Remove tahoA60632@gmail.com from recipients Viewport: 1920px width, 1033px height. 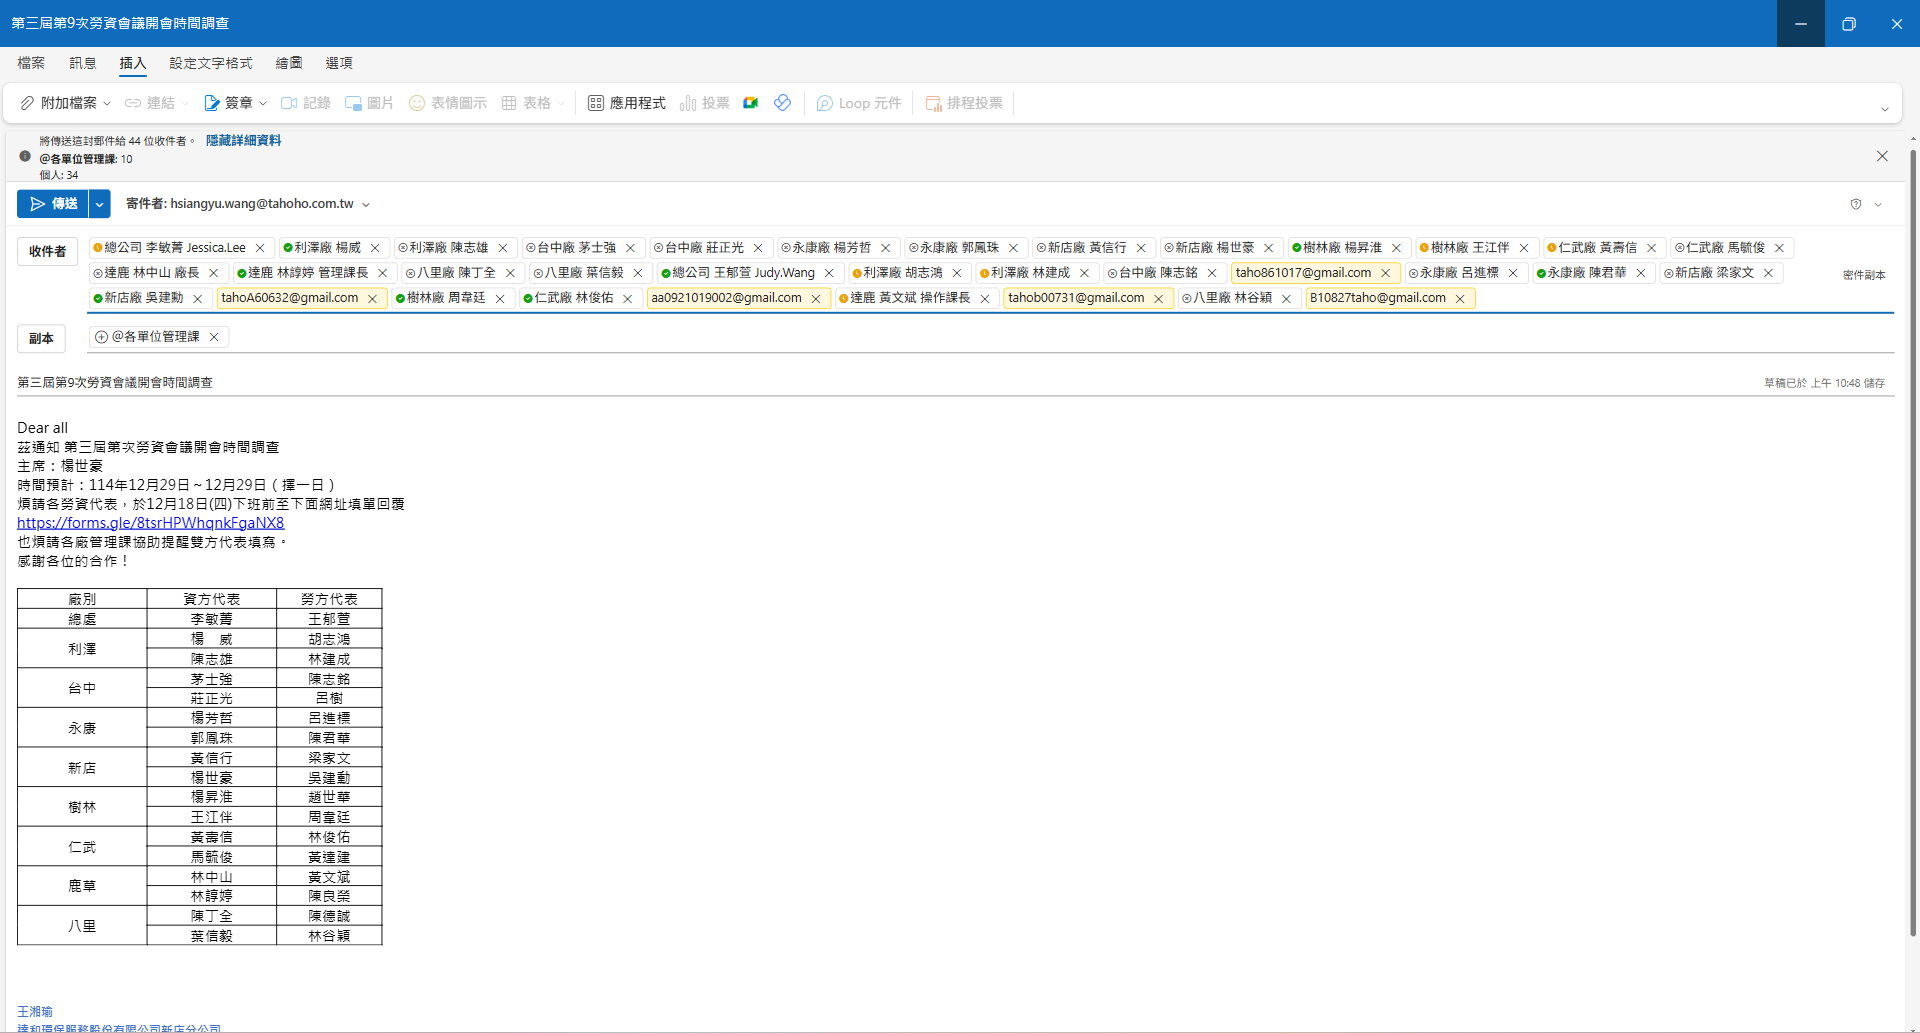pyautogui.click(x=372, y=298)
